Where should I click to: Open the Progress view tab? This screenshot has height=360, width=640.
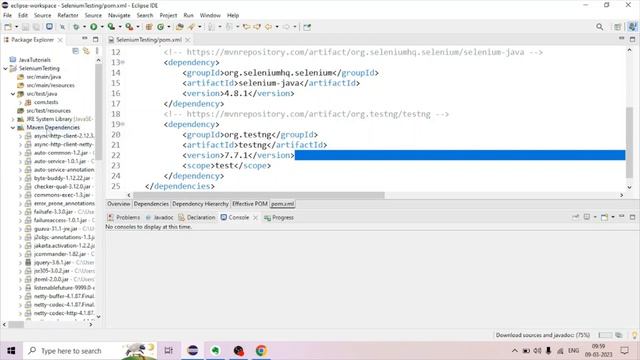point(279,218)
